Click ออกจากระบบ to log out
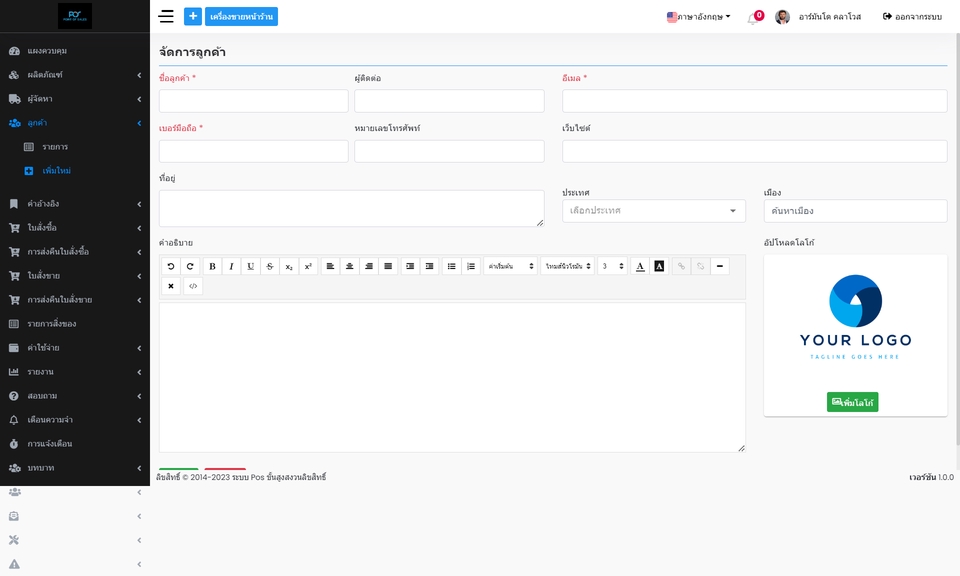960x576 pixels. (912, 17)
